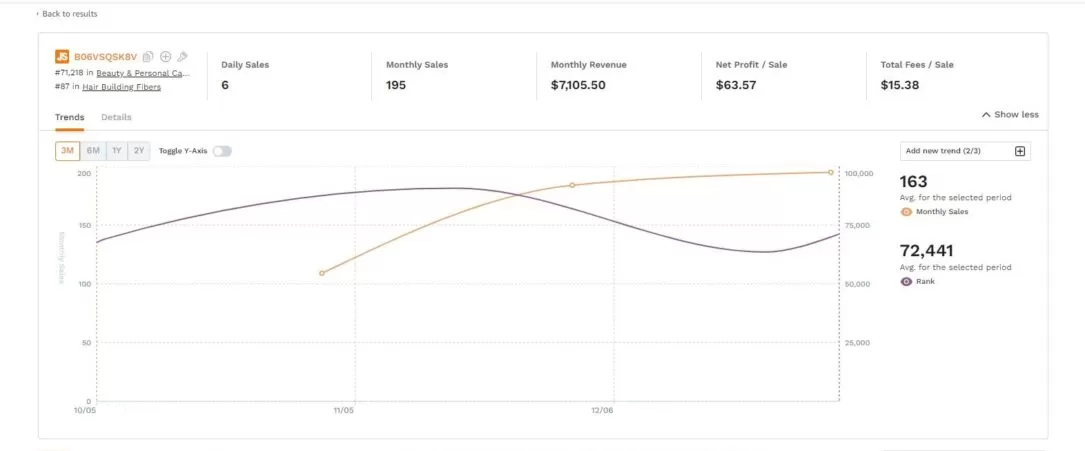Image resolution: width=1085 pixels, height=451 pixels.
Task: Click the B06VSQSK8V ASIN text
Action: click(105, 57)
